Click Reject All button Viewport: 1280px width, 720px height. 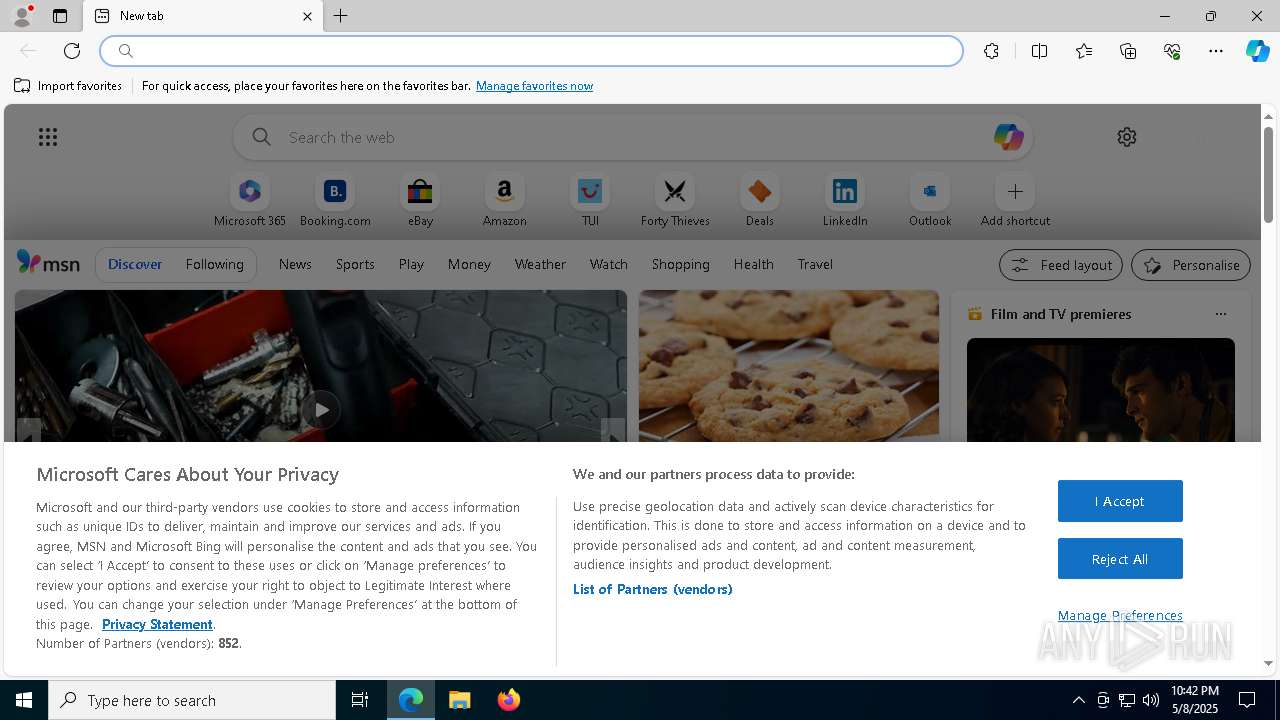coord(1120,559)
